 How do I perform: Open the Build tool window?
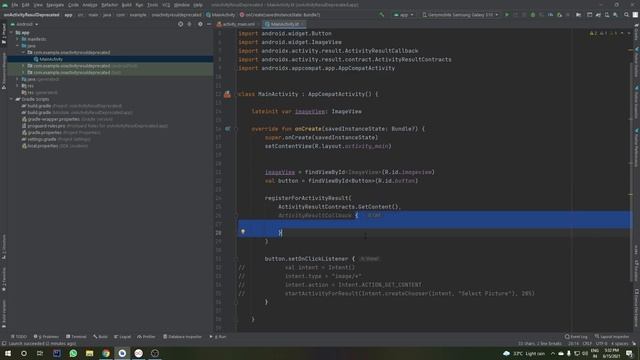pos(100,337)
